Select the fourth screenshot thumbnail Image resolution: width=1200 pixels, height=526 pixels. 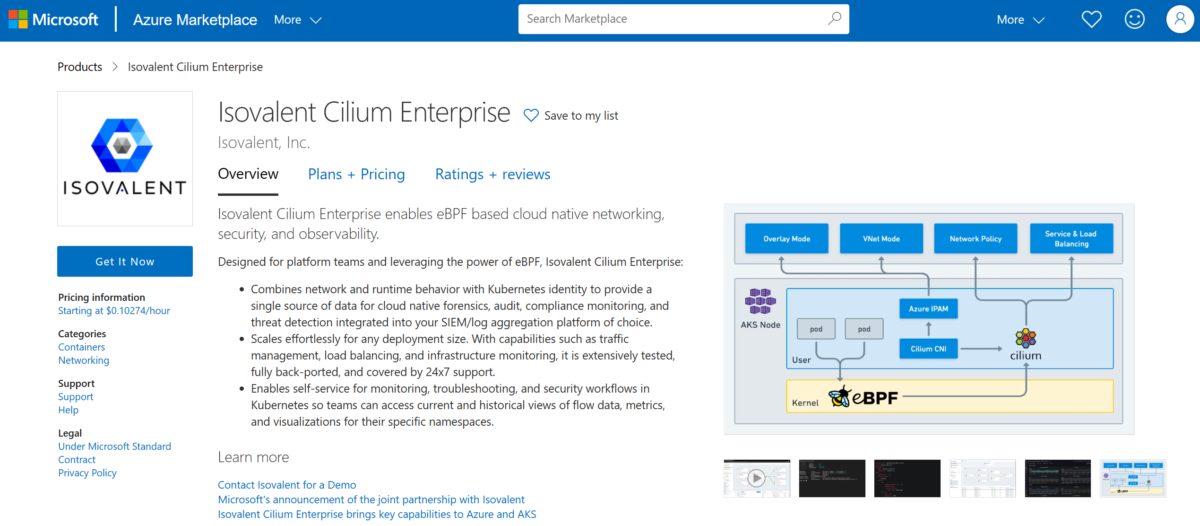coord(982,478)
